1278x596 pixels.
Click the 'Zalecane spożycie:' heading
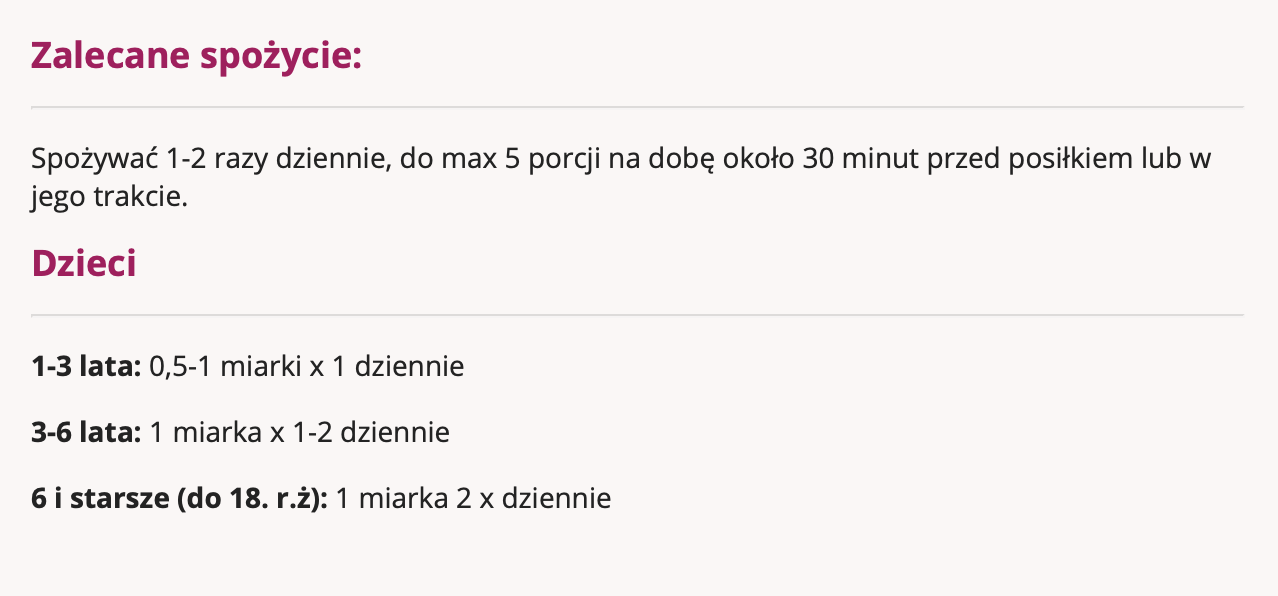tap(196, 56)
